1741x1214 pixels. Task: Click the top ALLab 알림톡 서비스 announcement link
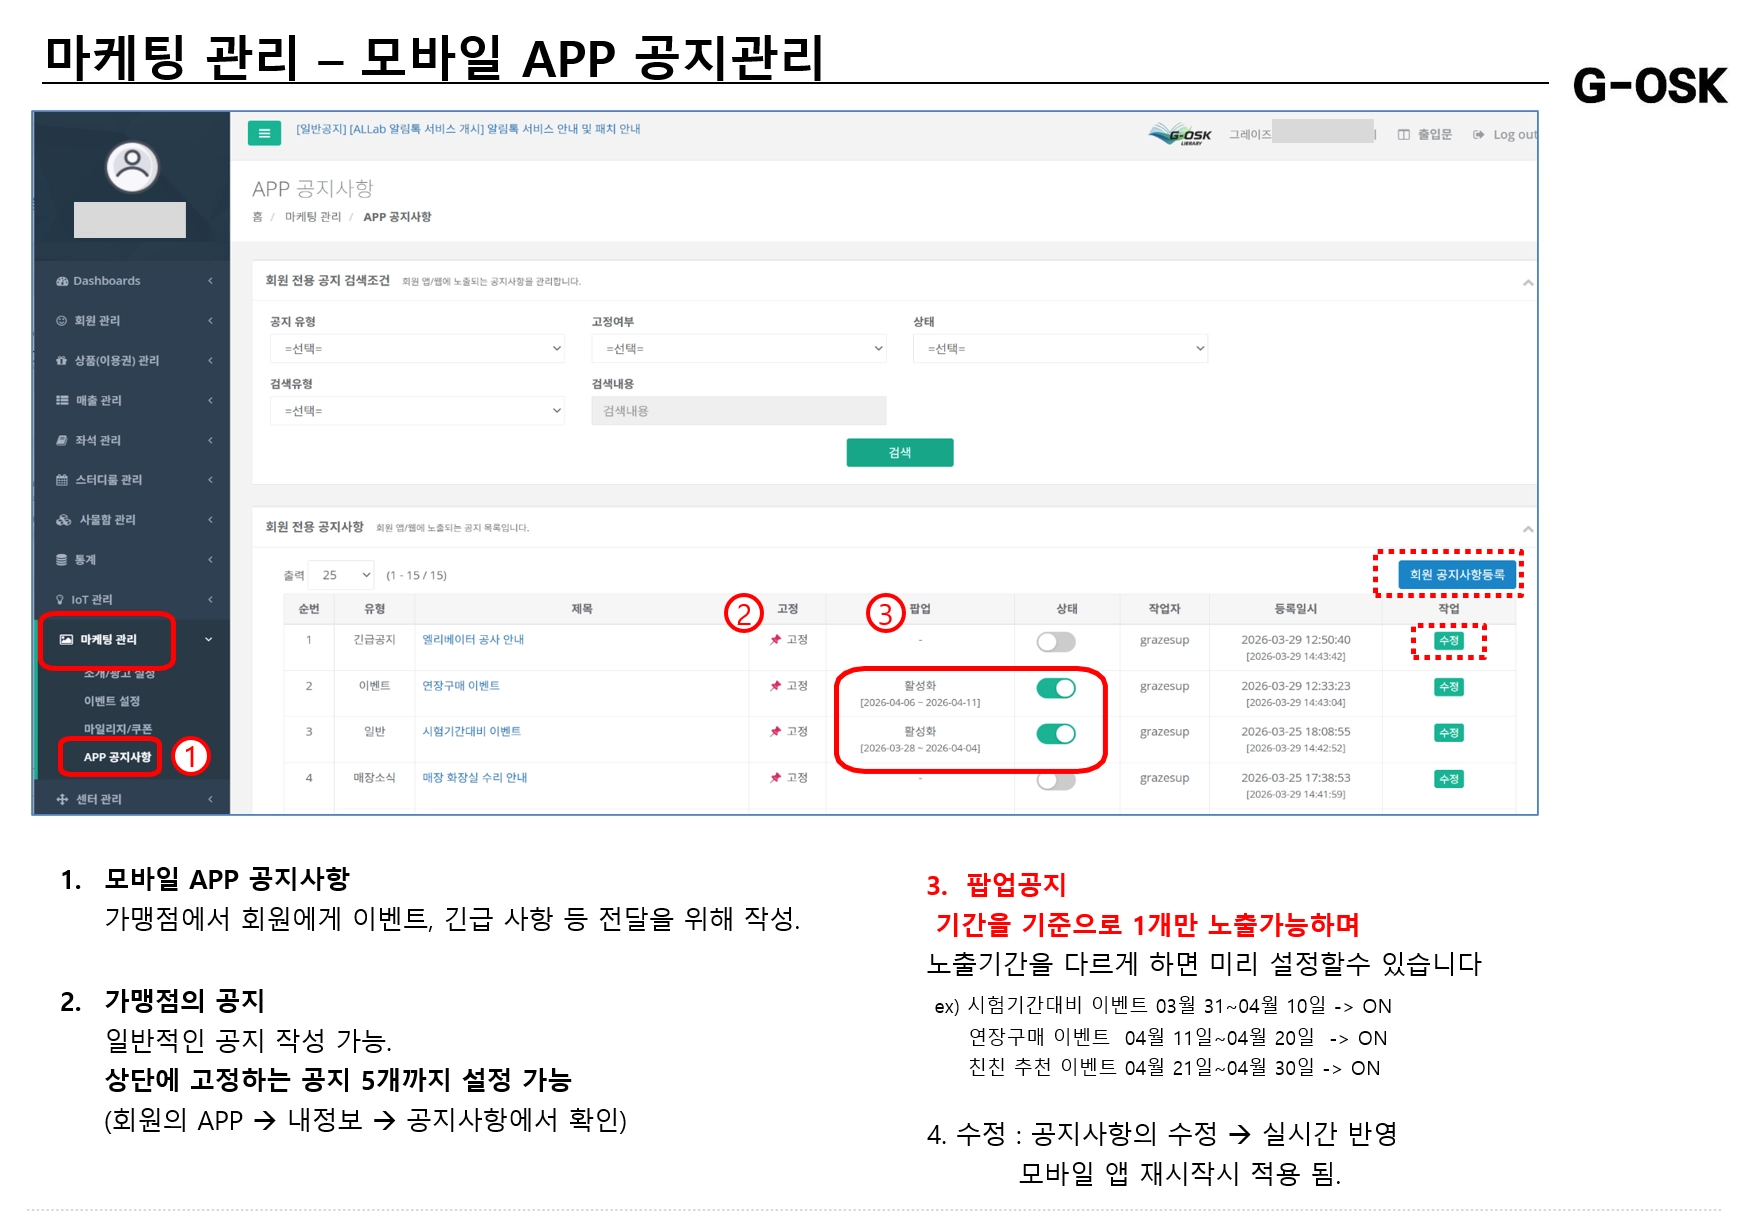pos(468,129)
